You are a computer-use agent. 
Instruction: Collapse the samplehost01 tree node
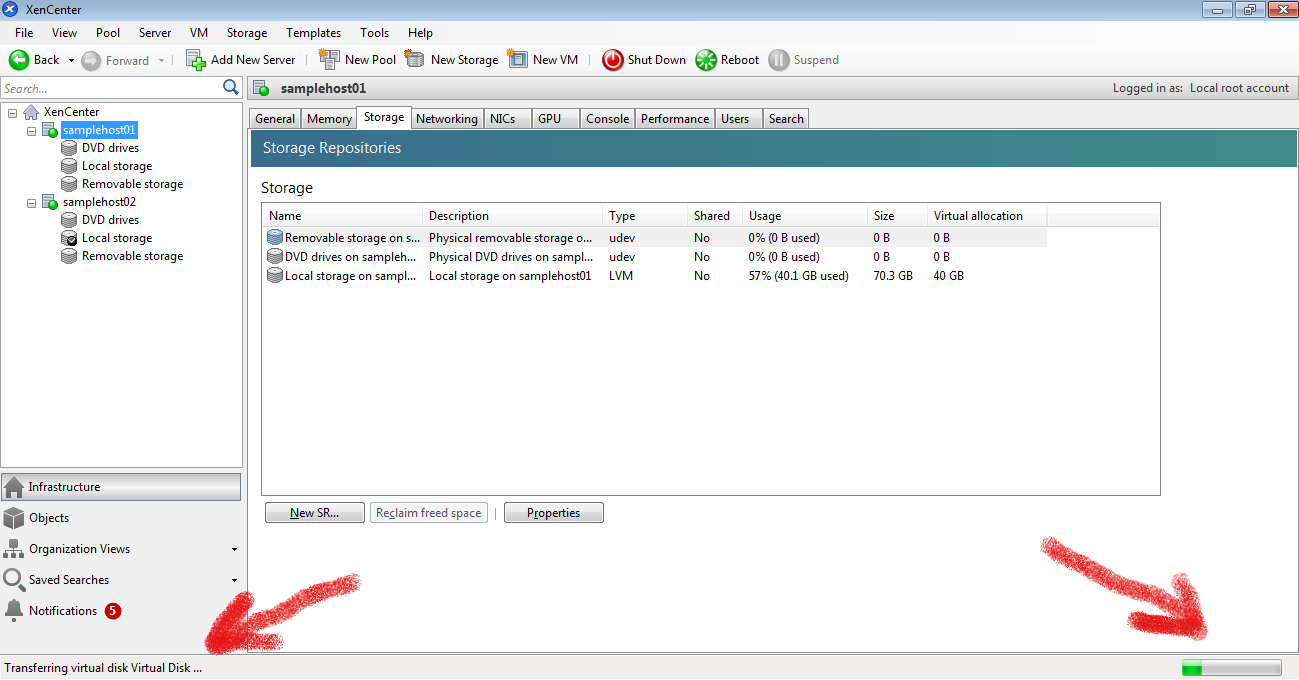(x=31, y=130)
